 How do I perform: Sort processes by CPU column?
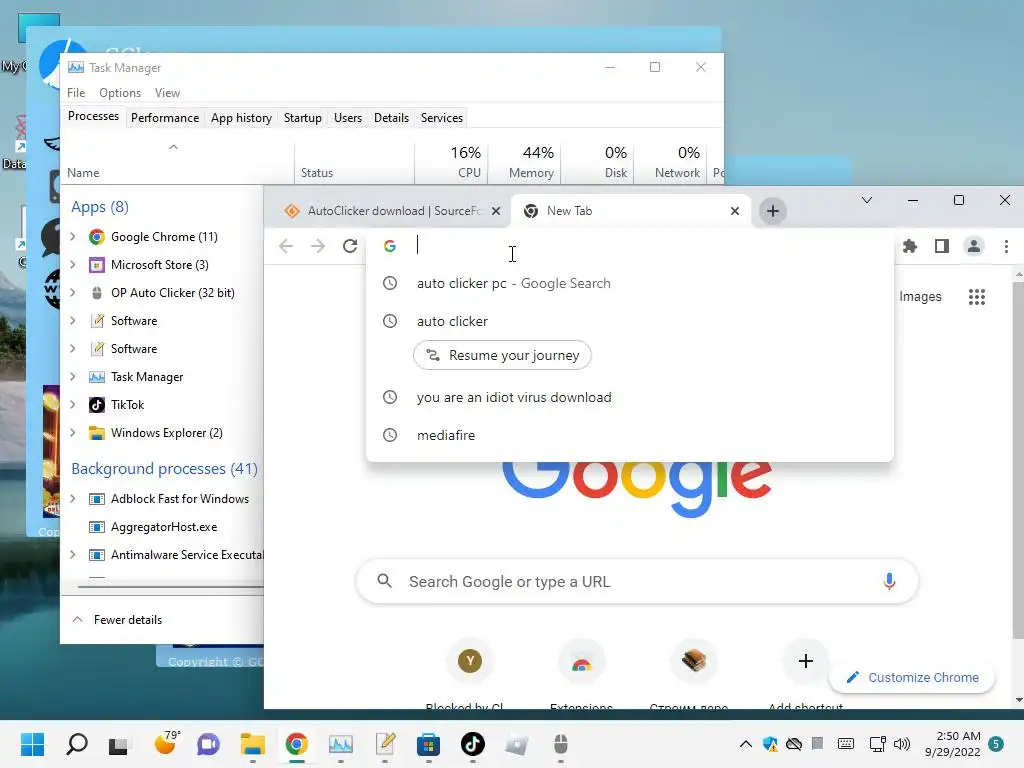451,162
